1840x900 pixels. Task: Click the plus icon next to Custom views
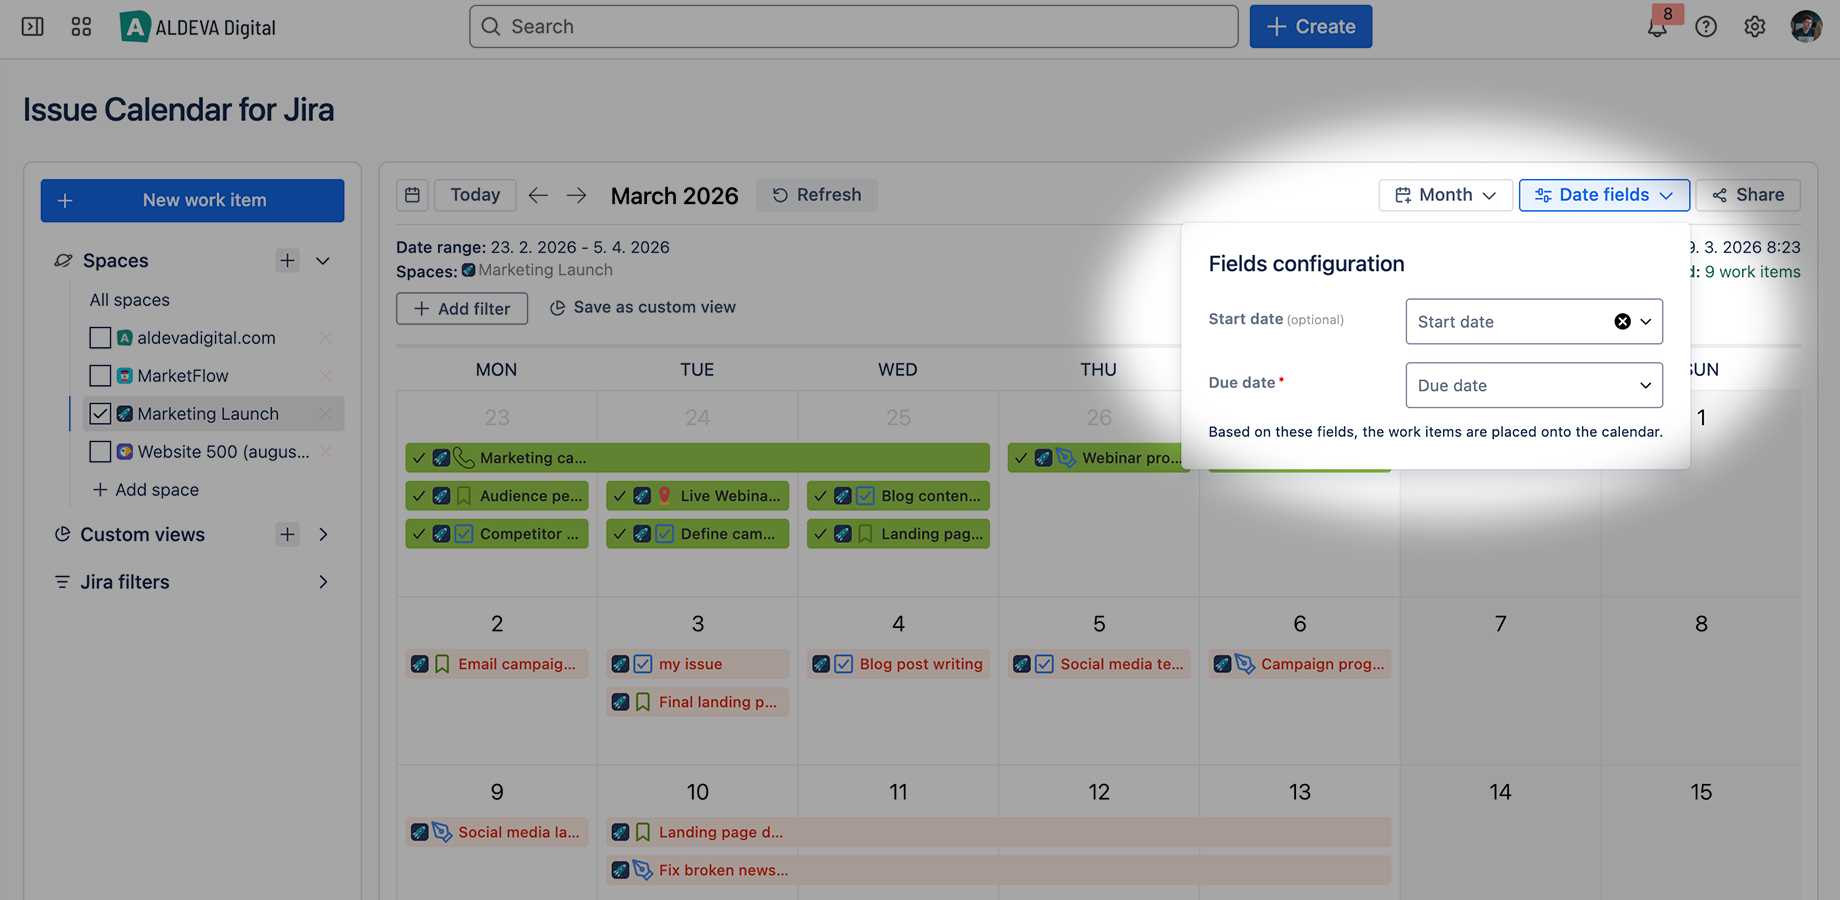(x=287, y=534)
